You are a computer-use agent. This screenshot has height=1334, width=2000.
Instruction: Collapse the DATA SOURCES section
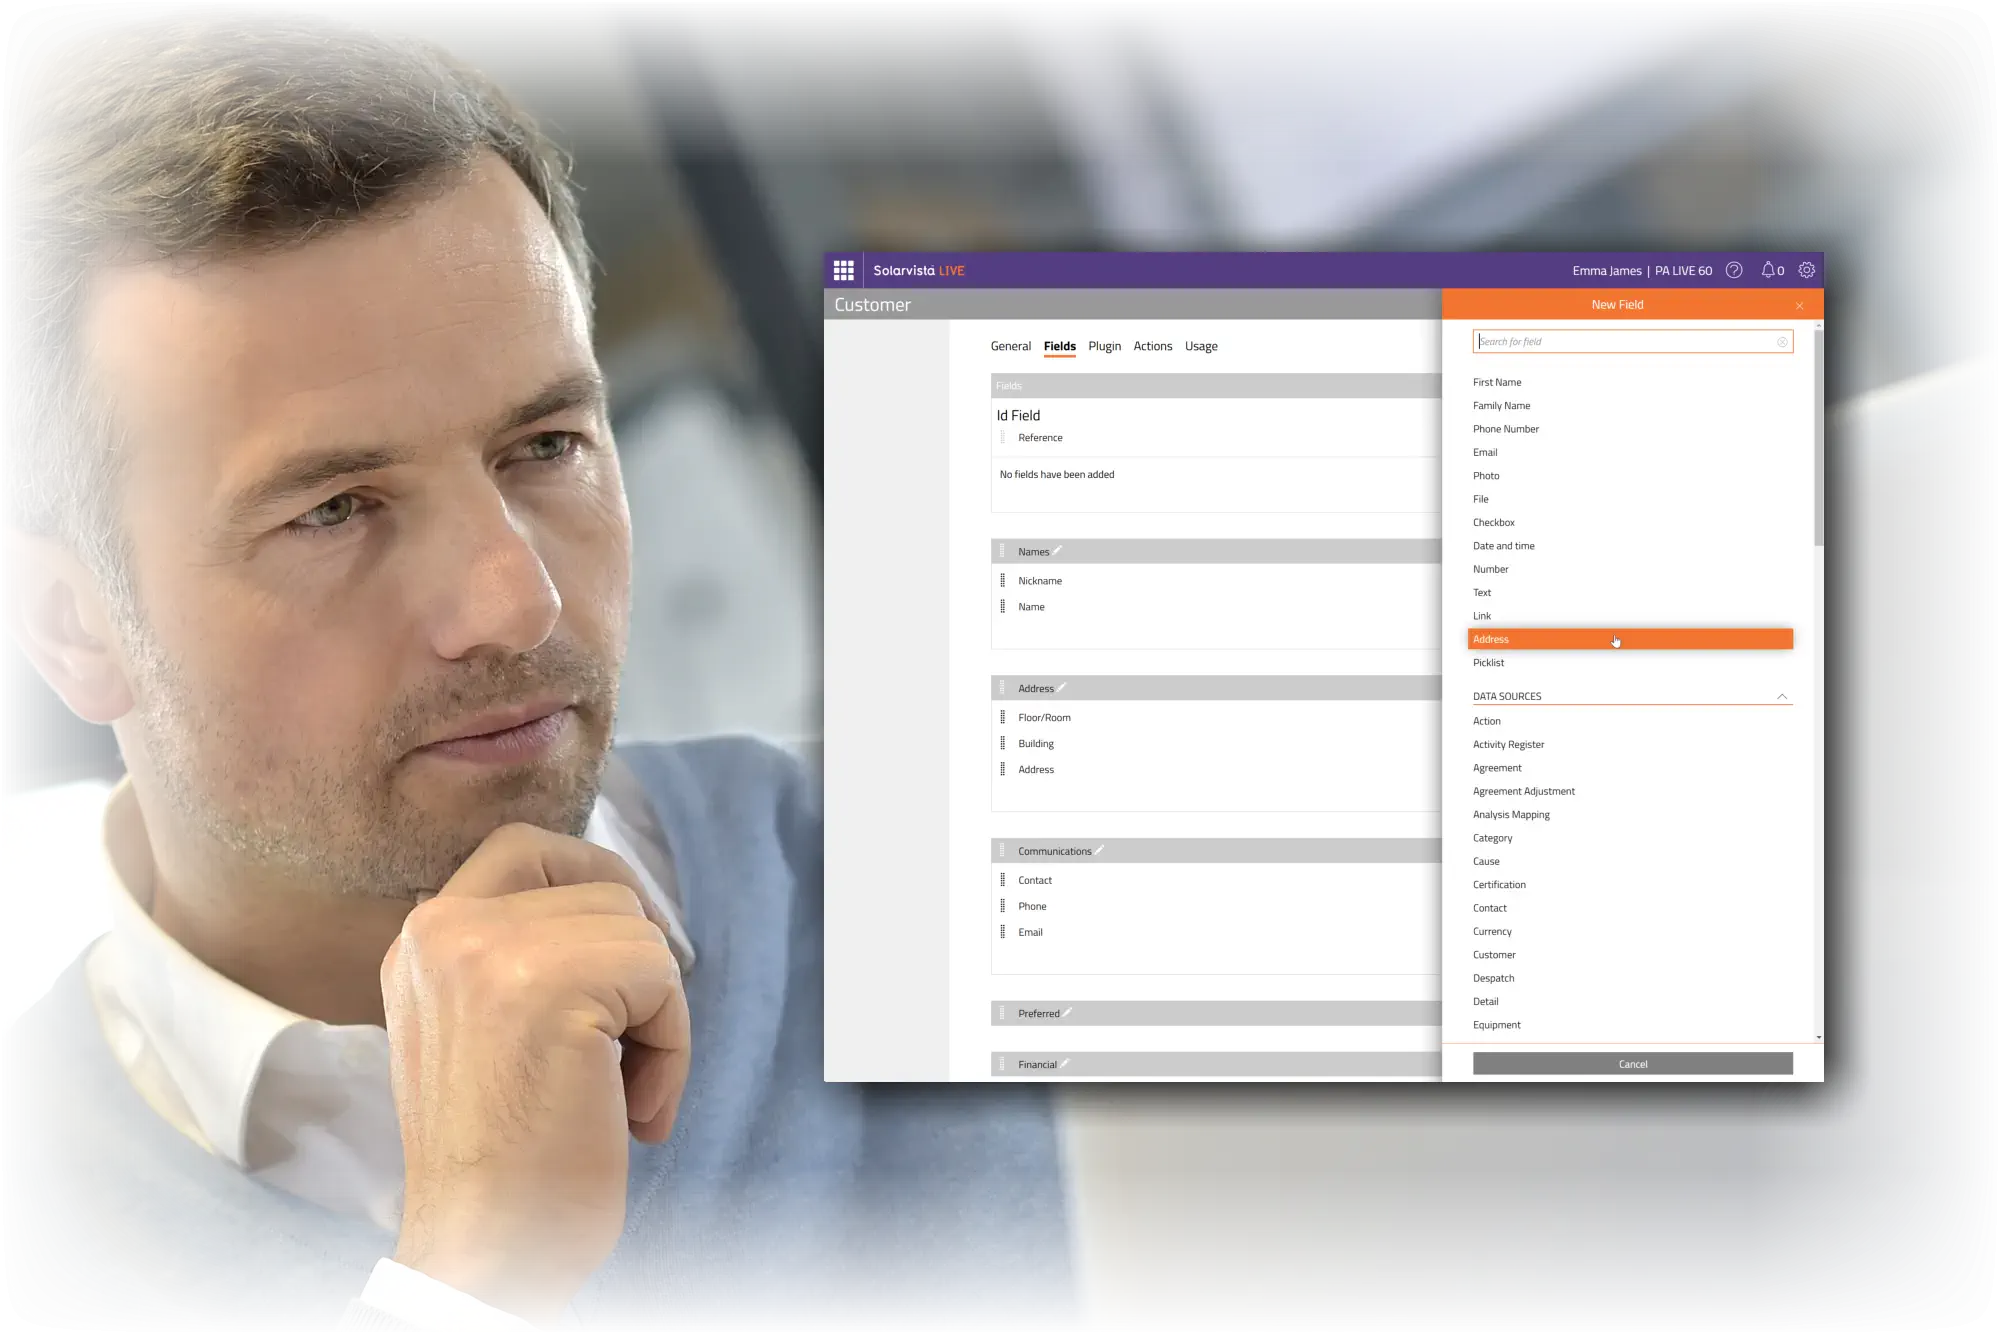[x=1782, y=696]
